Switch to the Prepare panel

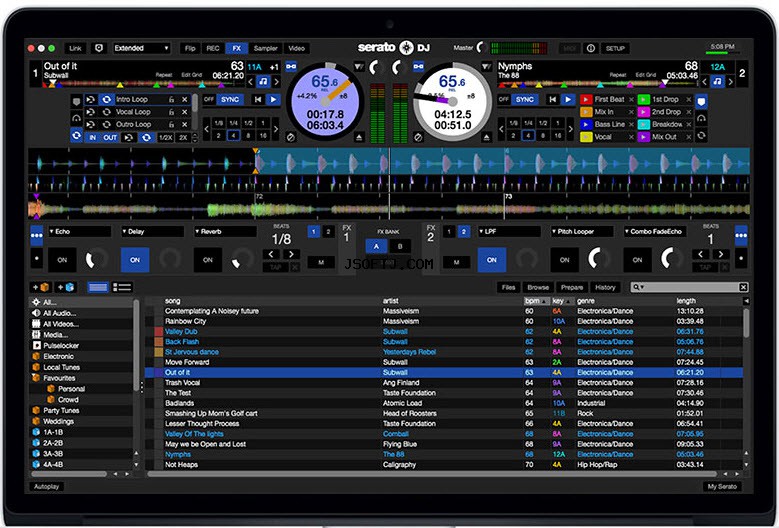[x=572, y=287]
